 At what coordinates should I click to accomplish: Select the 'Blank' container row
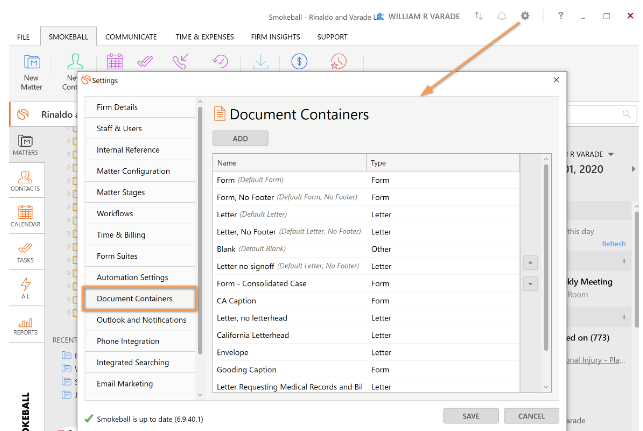pyautogui.click(x=366, y=249)
